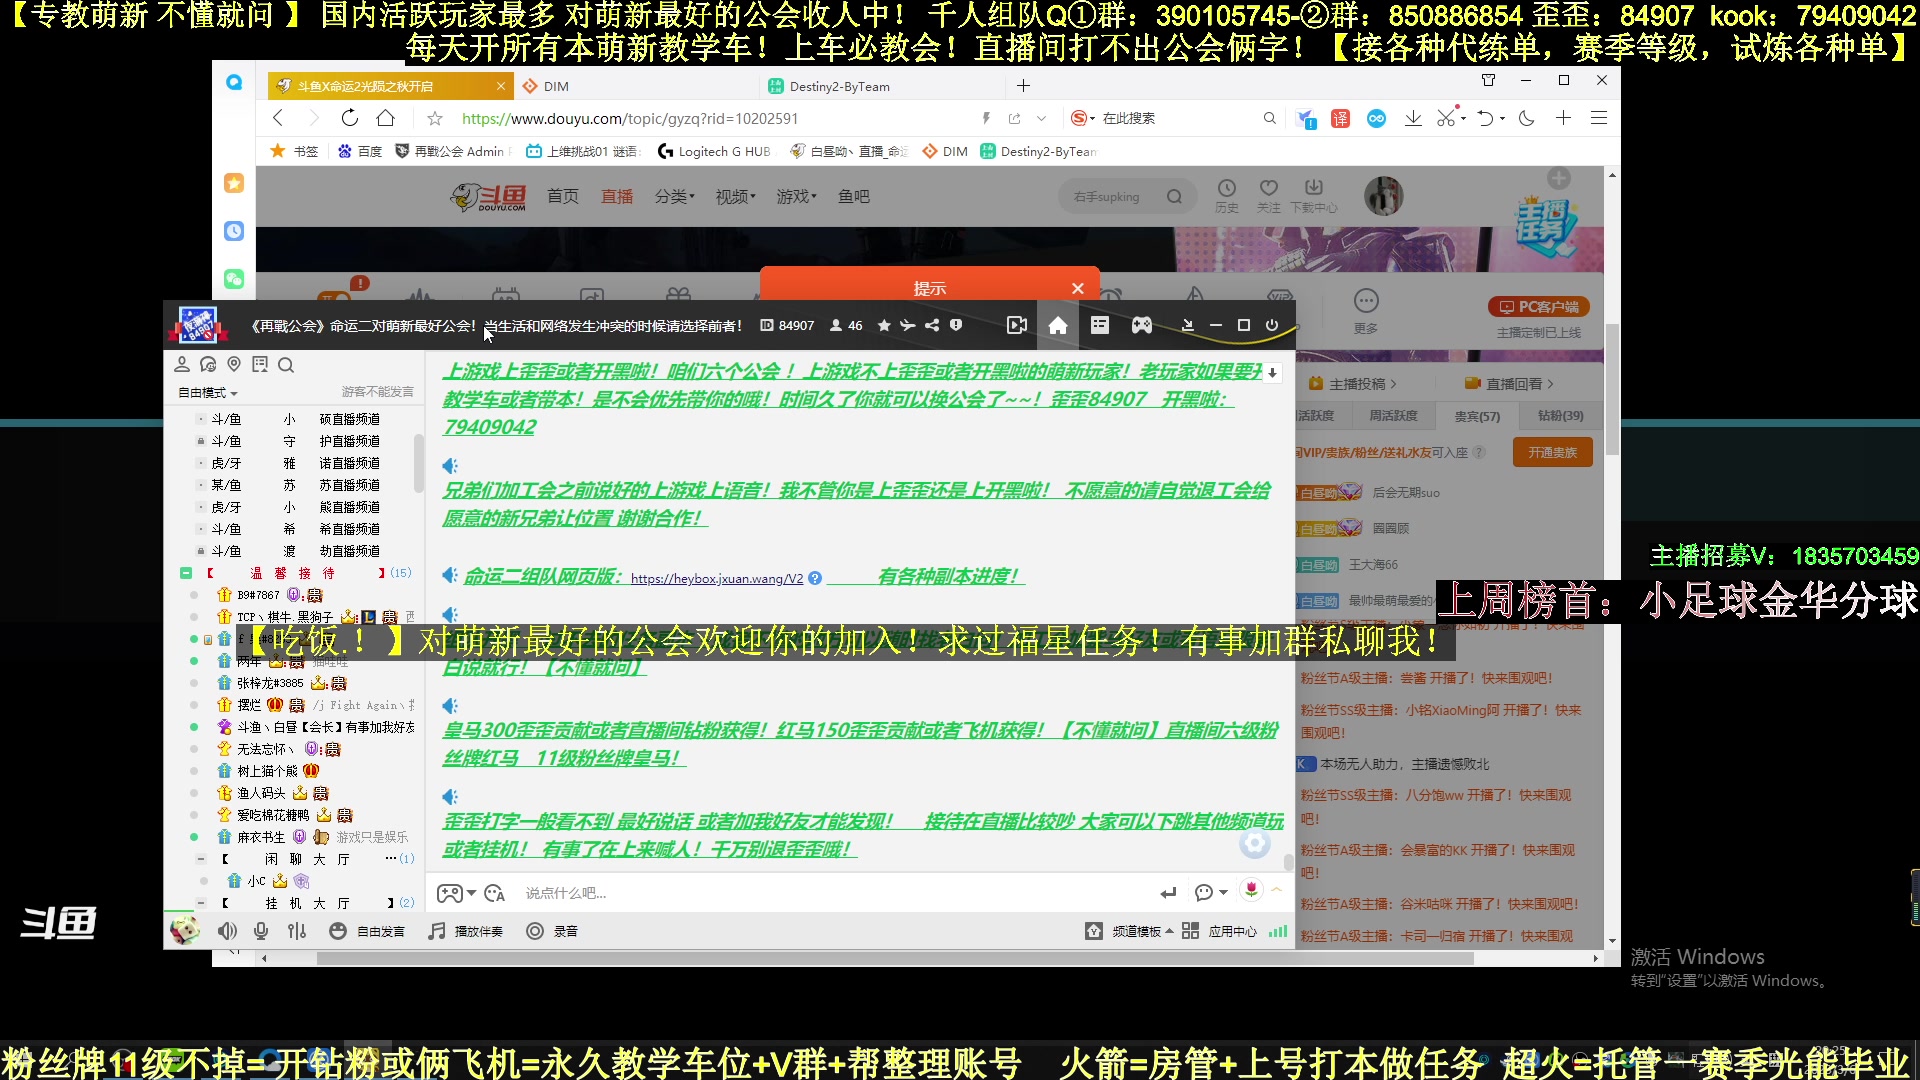Expand 自由模式 mode dropdown

tap(208, 393)
